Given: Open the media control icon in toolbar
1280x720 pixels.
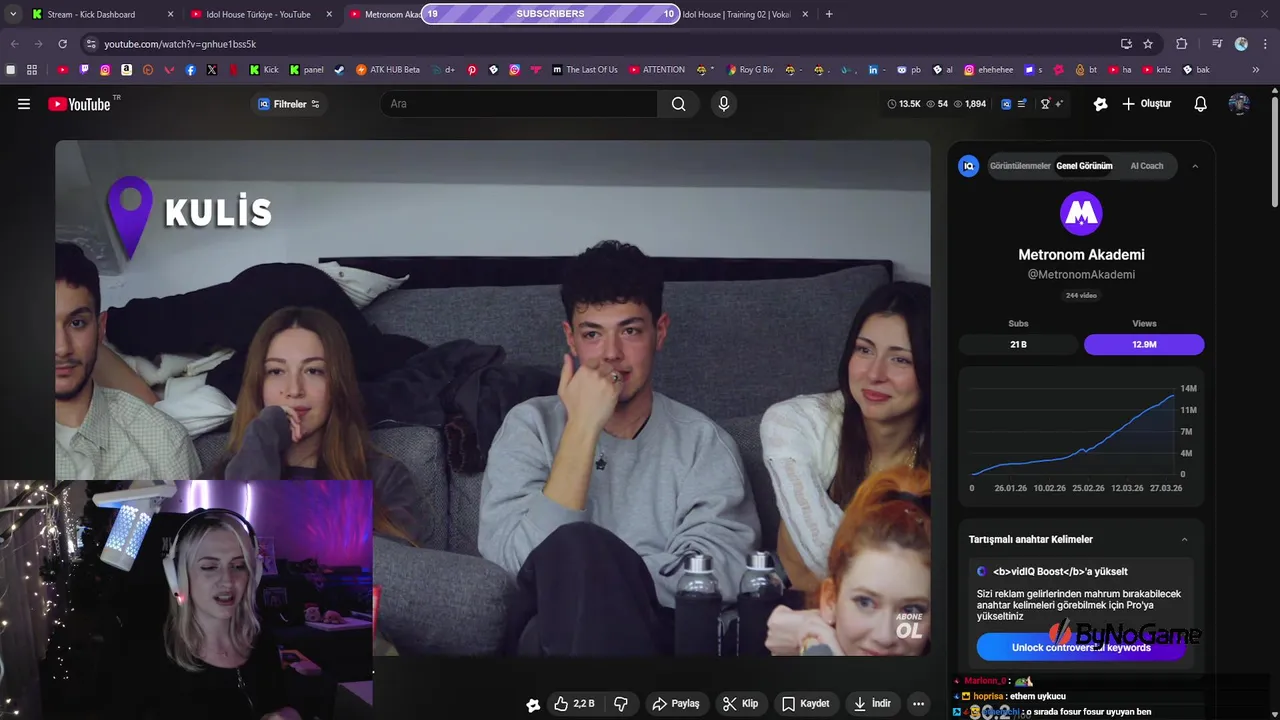Looking at the screenshot, I should click(x=1217, y=44).
